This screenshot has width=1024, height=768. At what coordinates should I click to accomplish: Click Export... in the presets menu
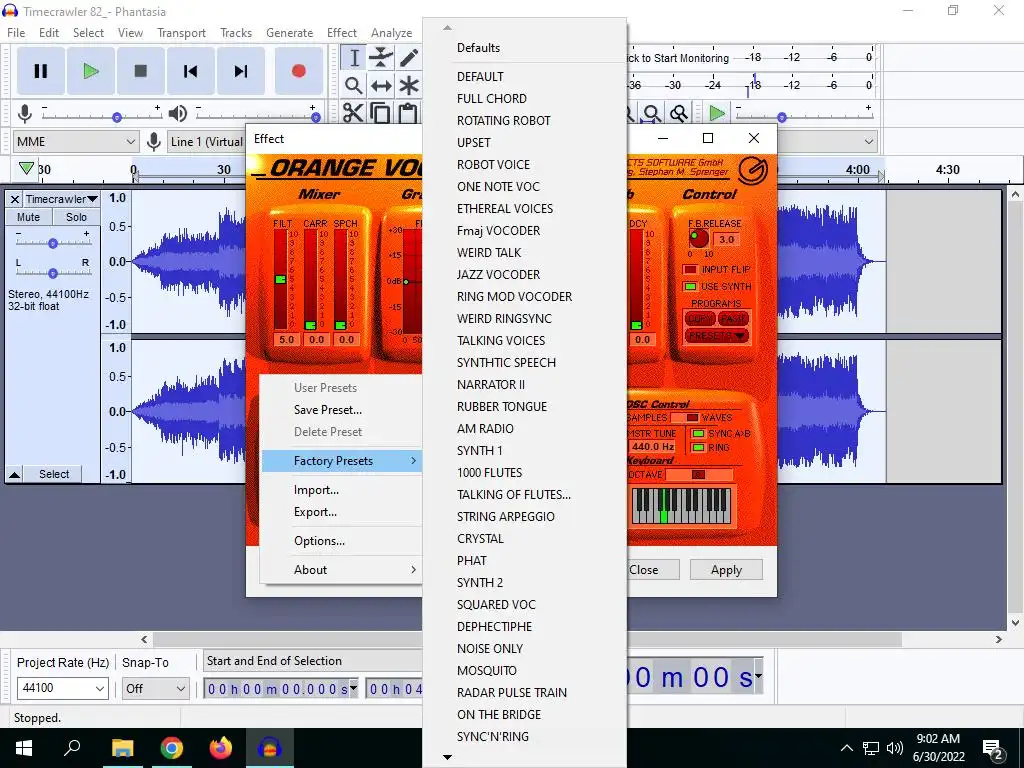[315, 511]
